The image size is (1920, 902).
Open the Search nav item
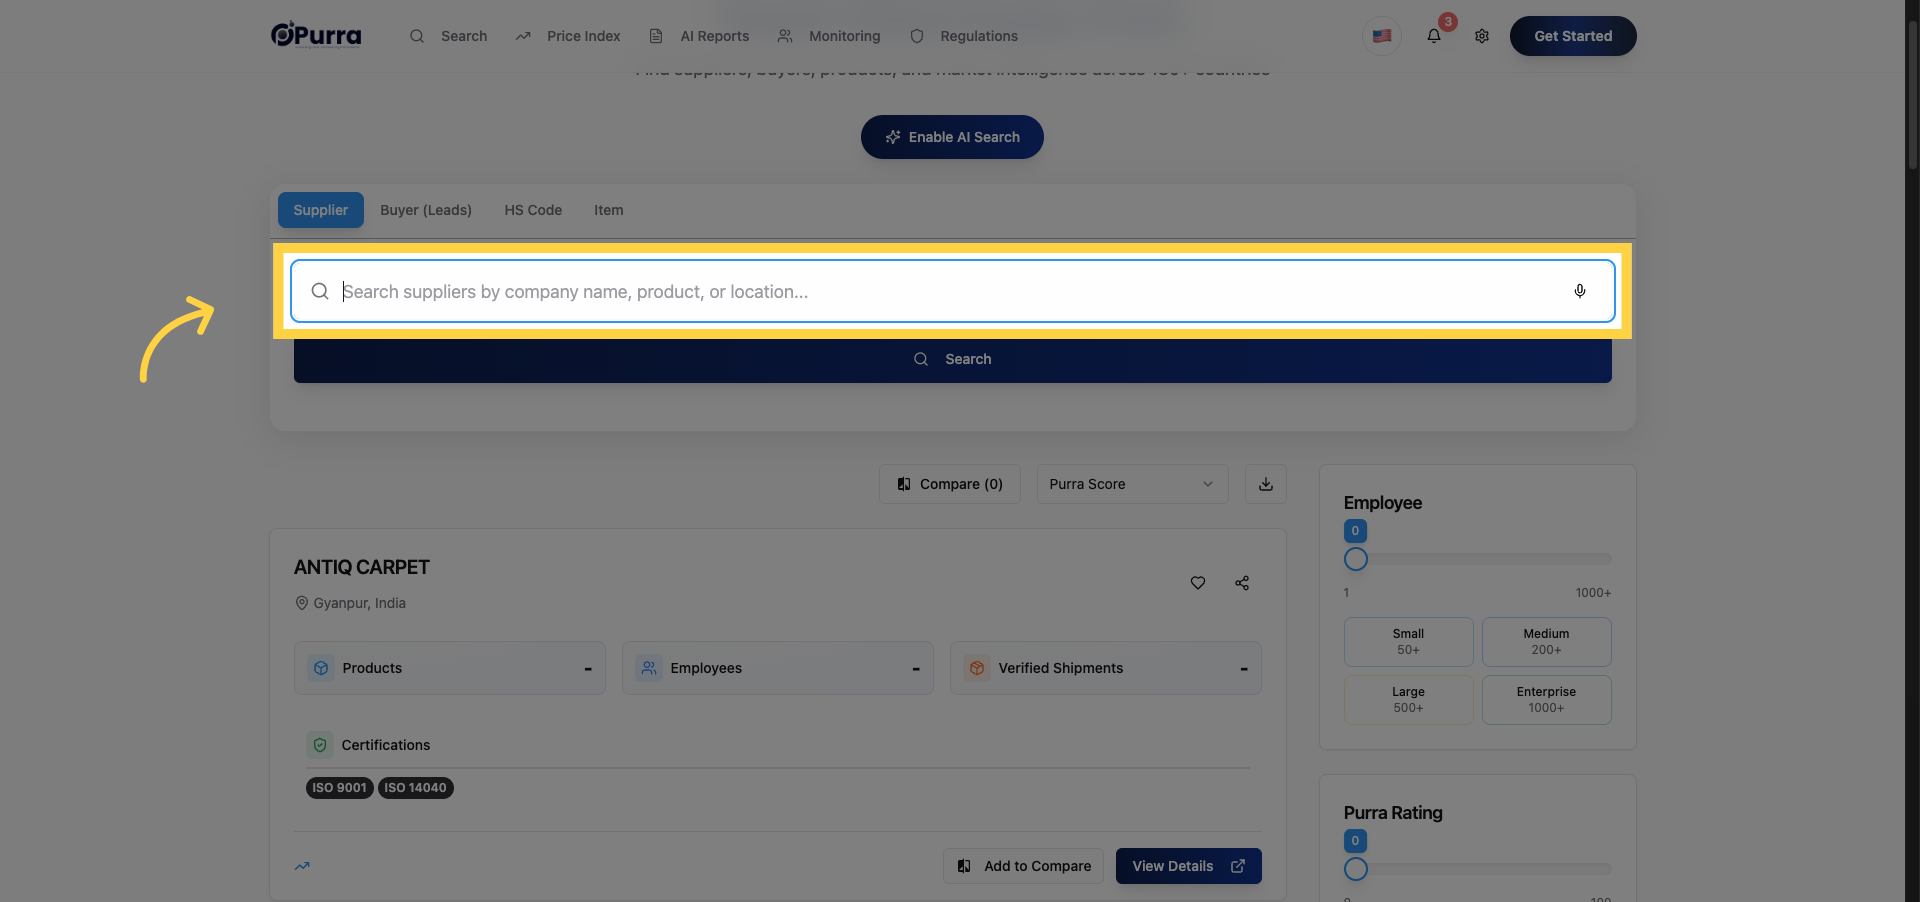(448, 36)
